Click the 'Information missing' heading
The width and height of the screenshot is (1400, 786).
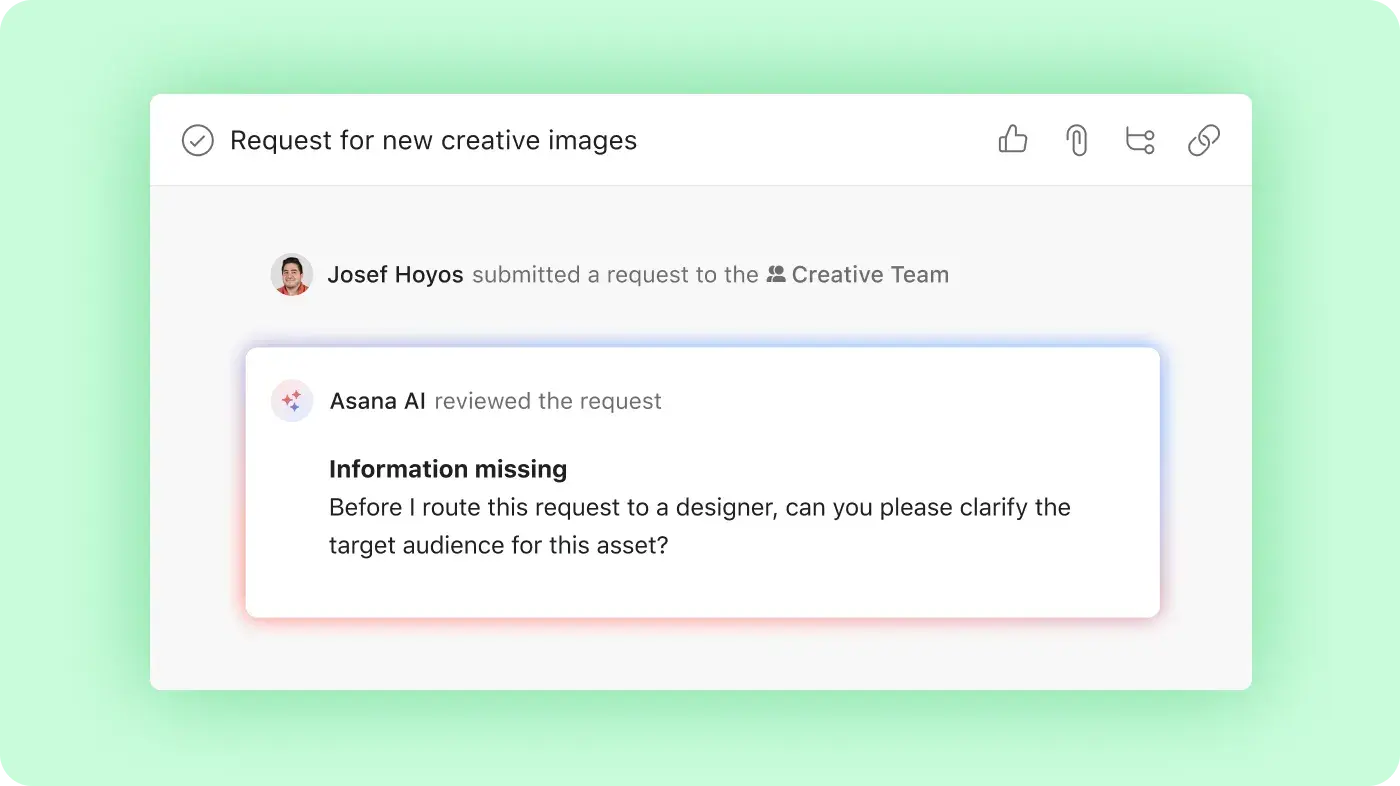pos(448,469)
